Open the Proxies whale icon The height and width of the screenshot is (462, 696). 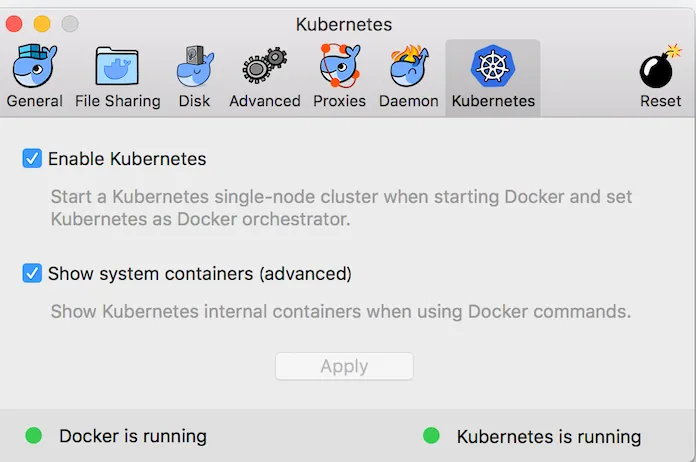click(x=340, y=65)
